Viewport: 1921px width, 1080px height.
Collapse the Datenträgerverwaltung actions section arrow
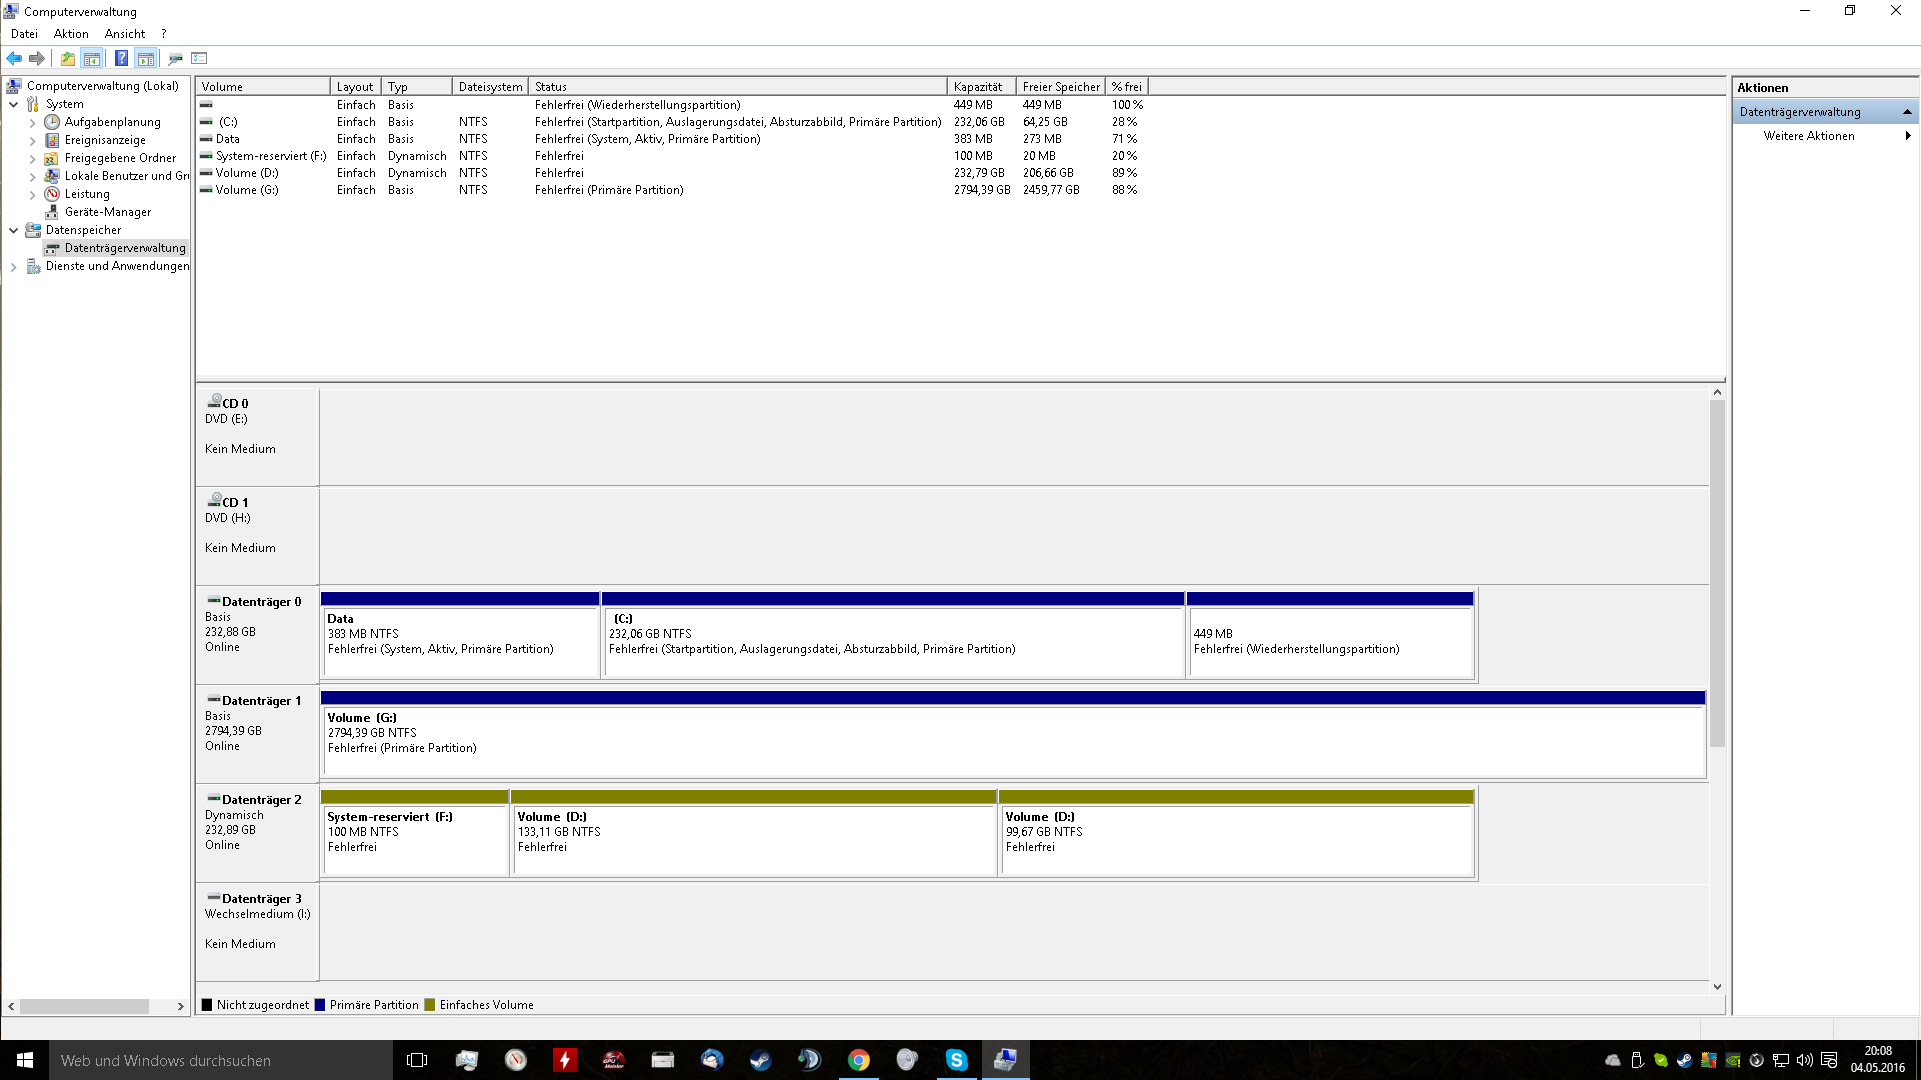point(1906,112)
